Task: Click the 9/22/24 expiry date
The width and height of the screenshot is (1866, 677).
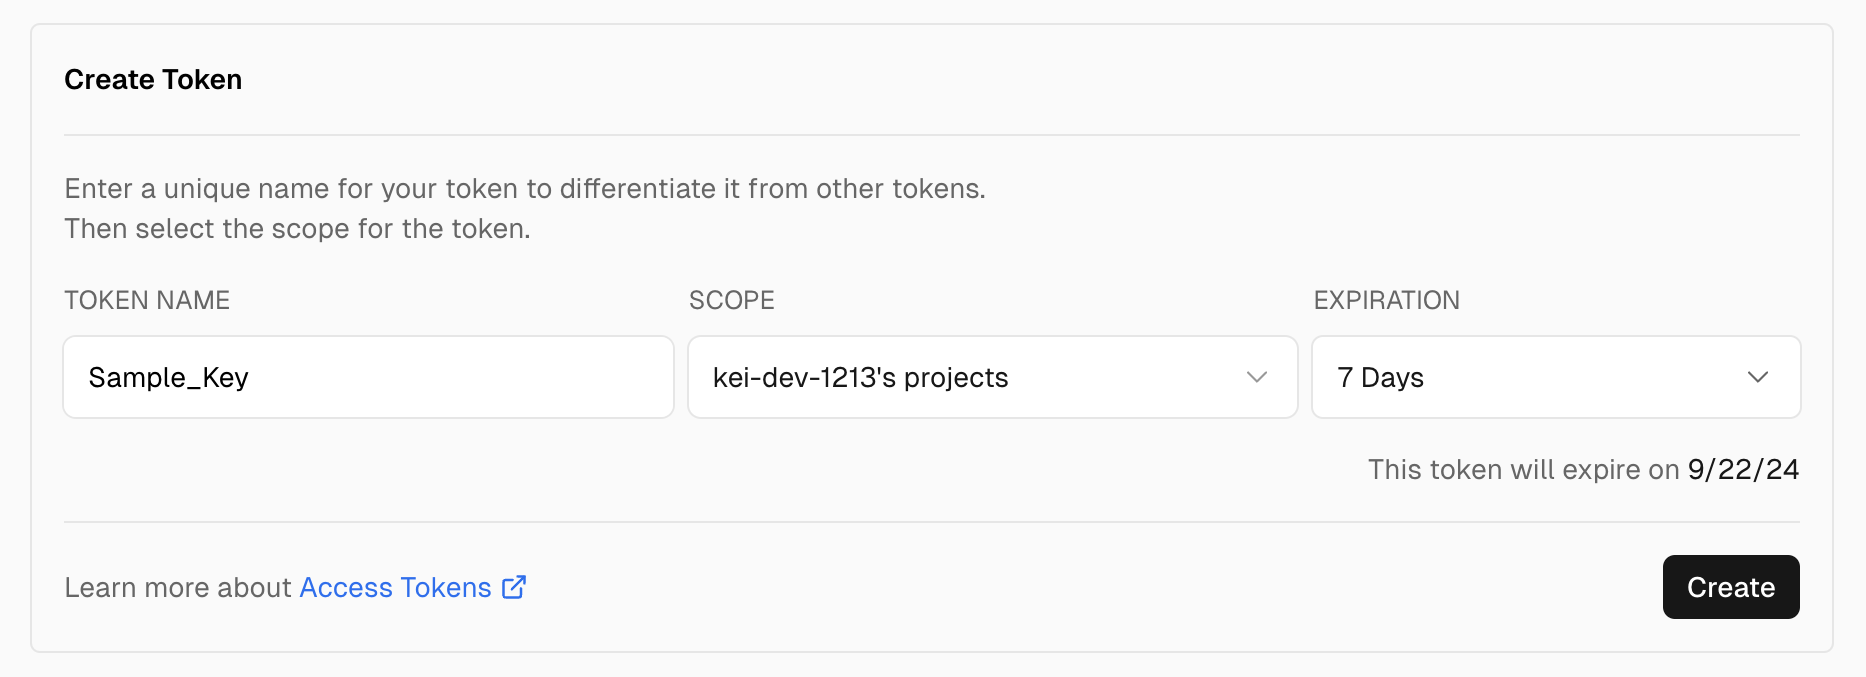Action: (x=1743, y=469)
